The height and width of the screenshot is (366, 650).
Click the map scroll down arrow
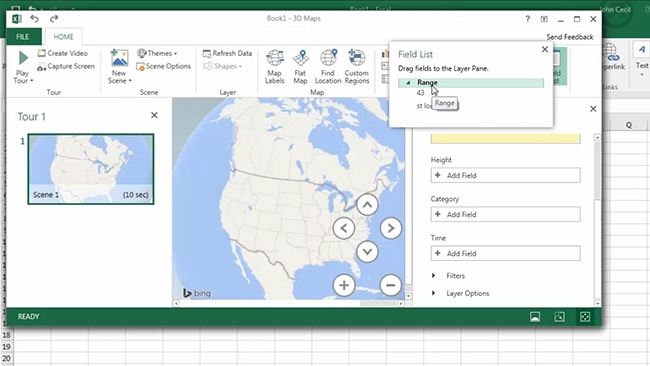(x=408, y=296)
